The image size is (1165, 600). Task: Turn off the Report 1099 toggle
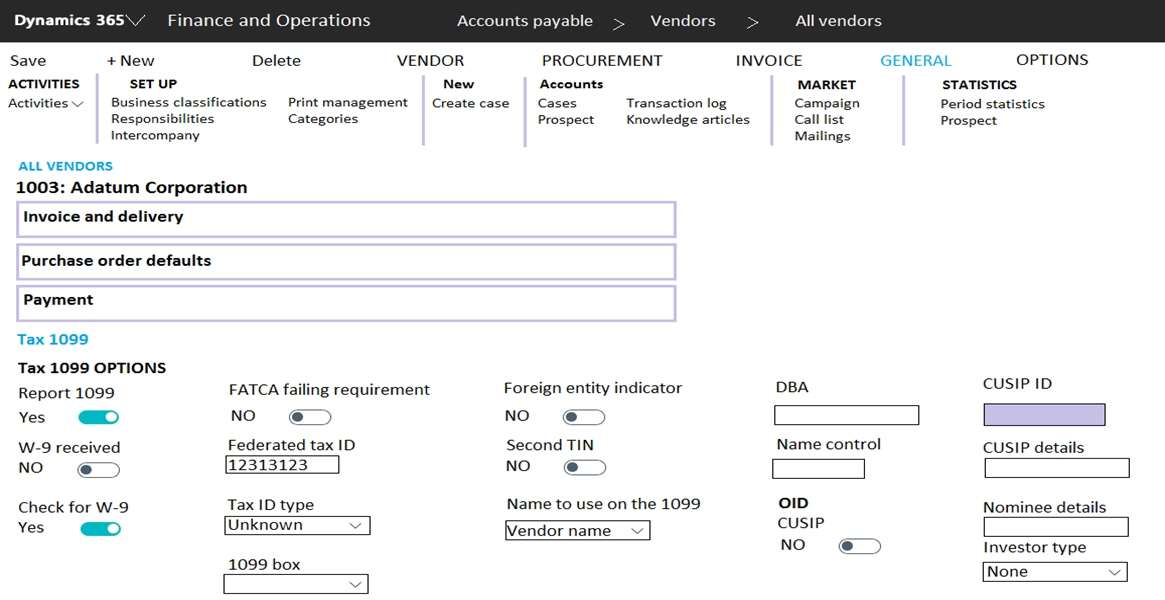click(99, 417)
